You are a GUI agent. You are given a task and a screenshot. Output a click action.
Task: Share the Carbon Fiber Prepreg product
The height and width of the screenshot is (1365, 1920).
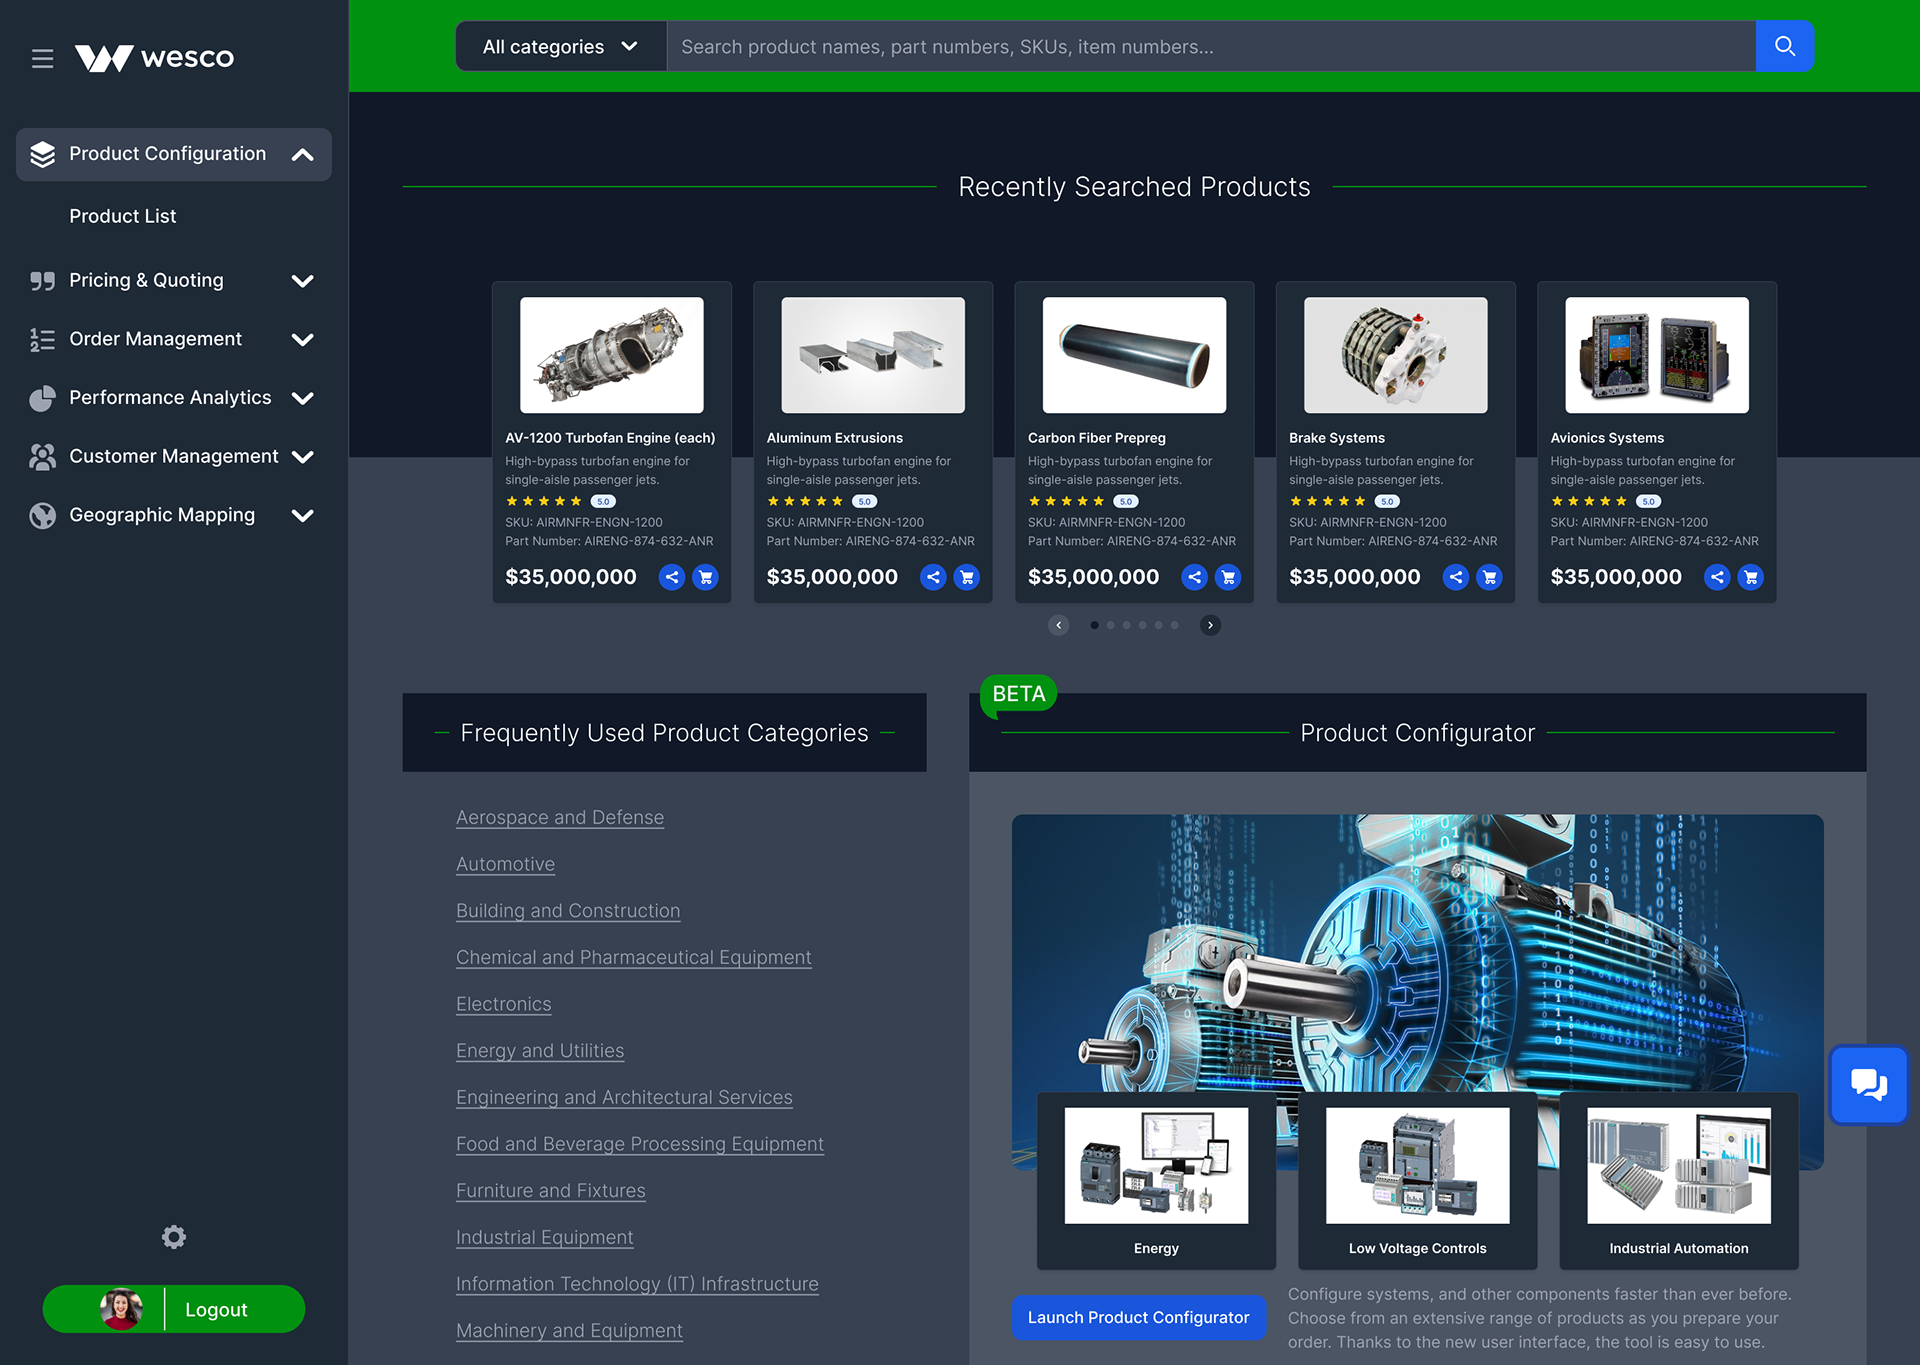(1194, 577)
